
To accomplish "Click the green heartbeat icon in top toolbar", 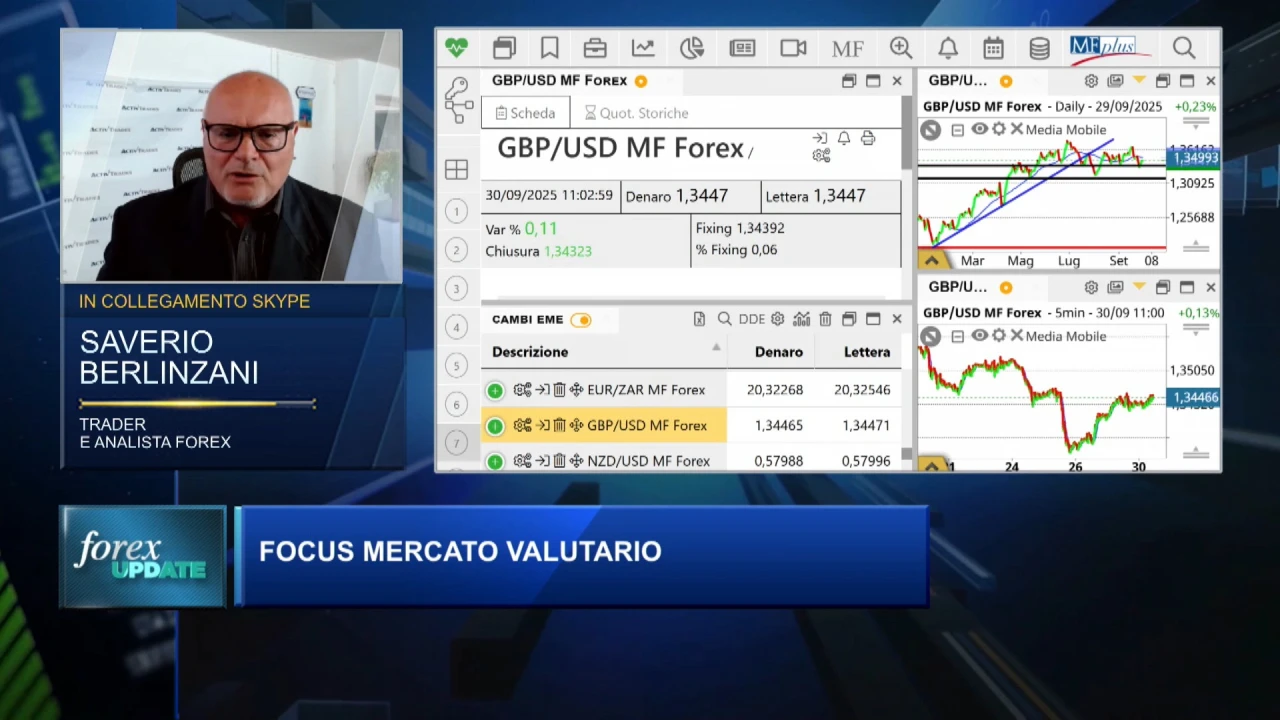I will [x=456, y=47].
